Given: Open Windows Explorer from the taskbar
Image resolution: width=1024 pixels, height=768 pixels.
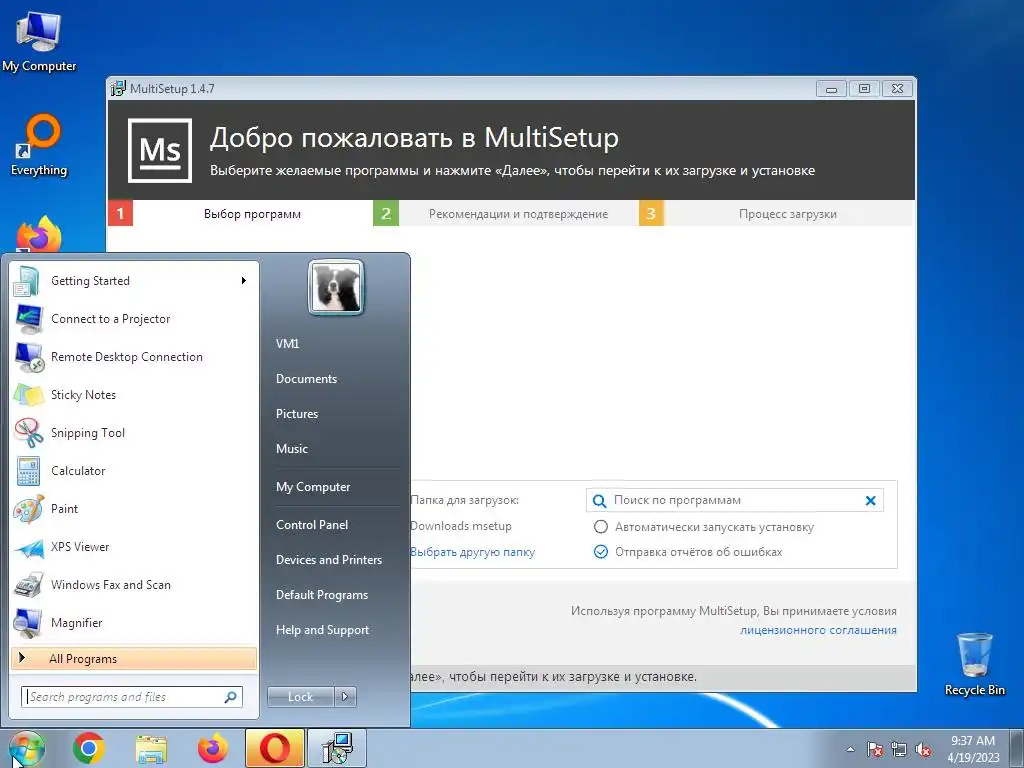Looking at the screenshot, I should 151,748.
